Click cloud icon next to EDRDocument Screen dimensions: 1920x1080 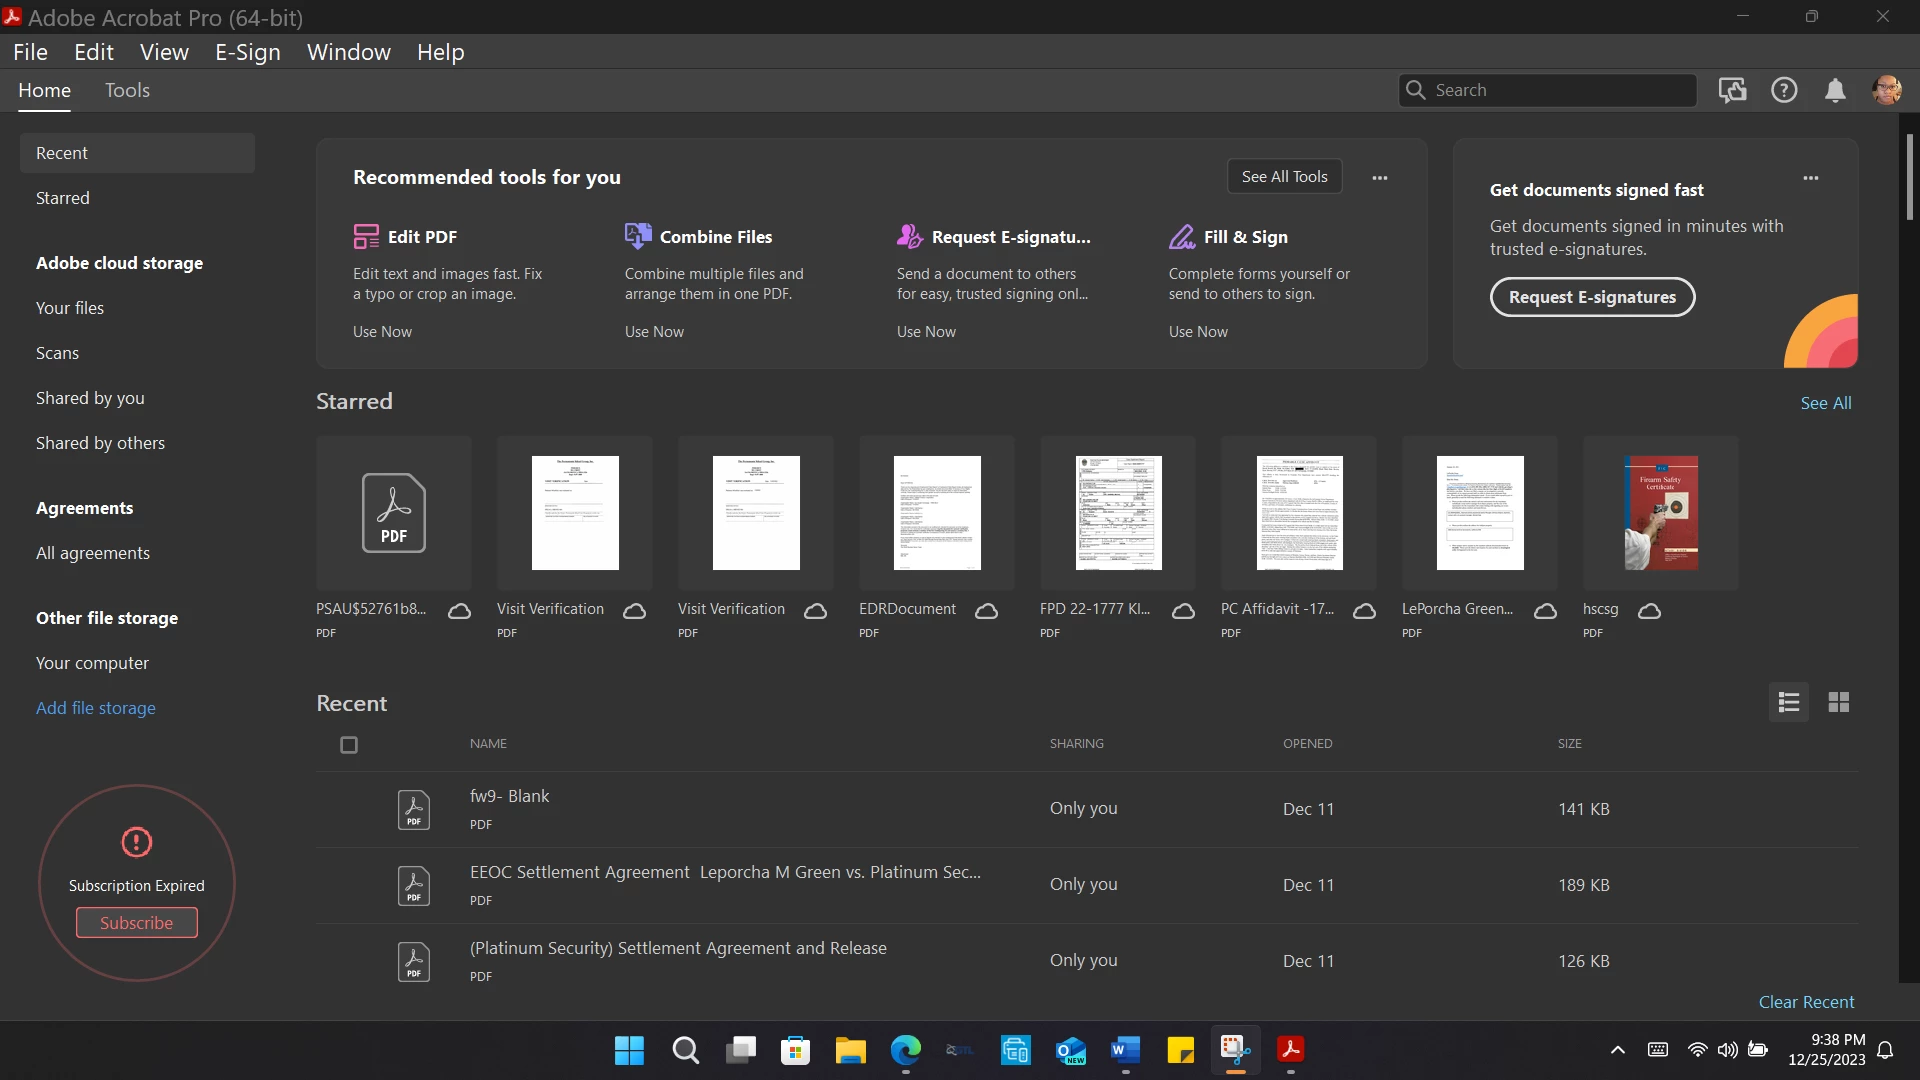(x=986, y=611)
